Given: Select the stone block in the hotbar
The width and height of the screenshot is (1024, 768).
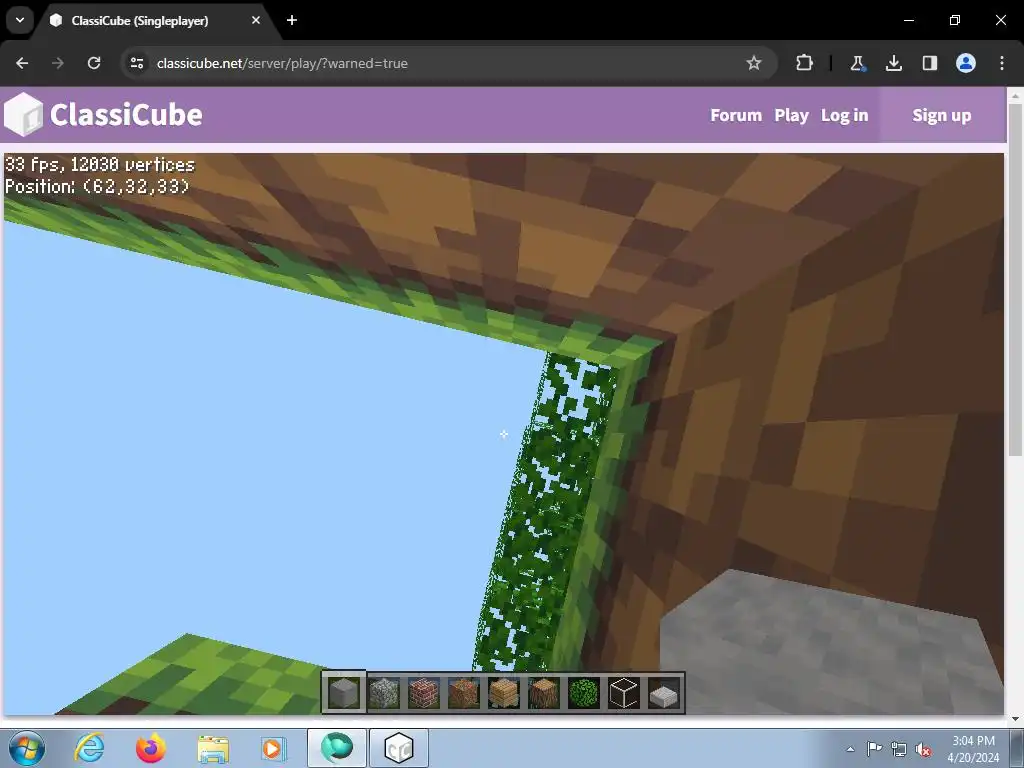Looking at the screenshot, I should tap(344, 693).
